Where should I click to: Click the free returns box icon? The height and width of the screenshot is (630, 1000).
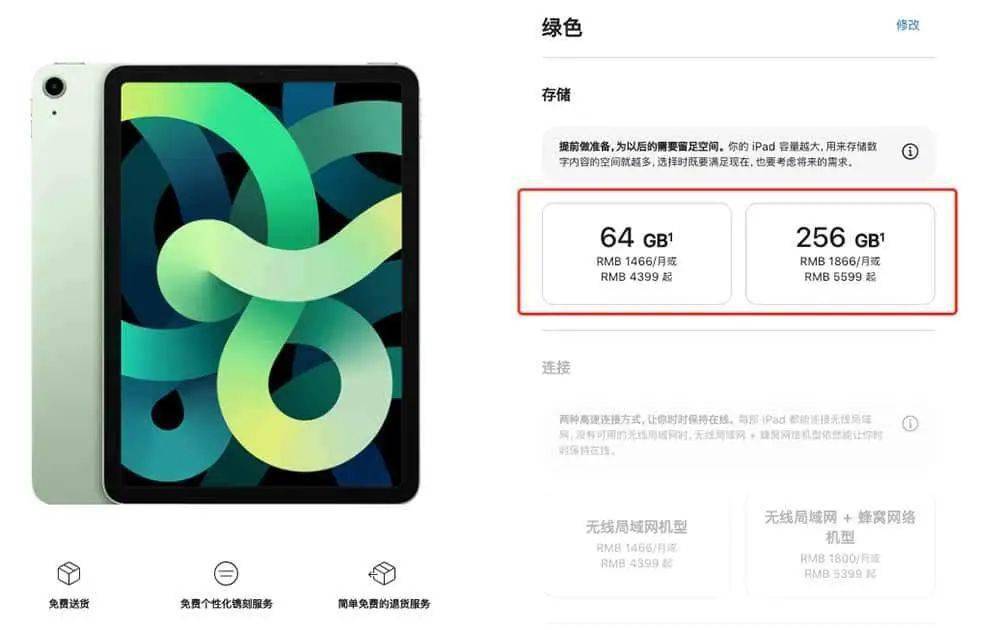383,573
